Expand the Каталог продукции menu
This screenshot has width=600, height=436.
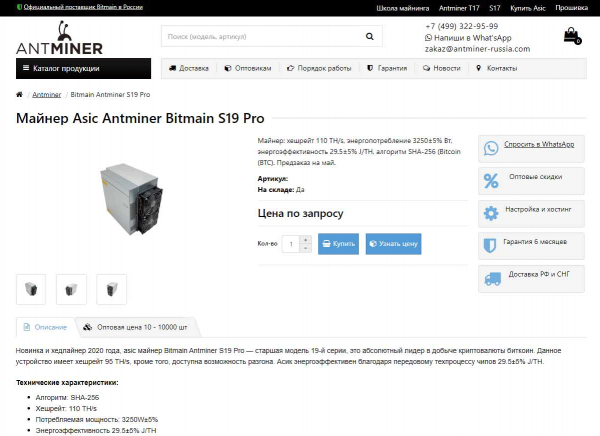[x=83, y=69]
